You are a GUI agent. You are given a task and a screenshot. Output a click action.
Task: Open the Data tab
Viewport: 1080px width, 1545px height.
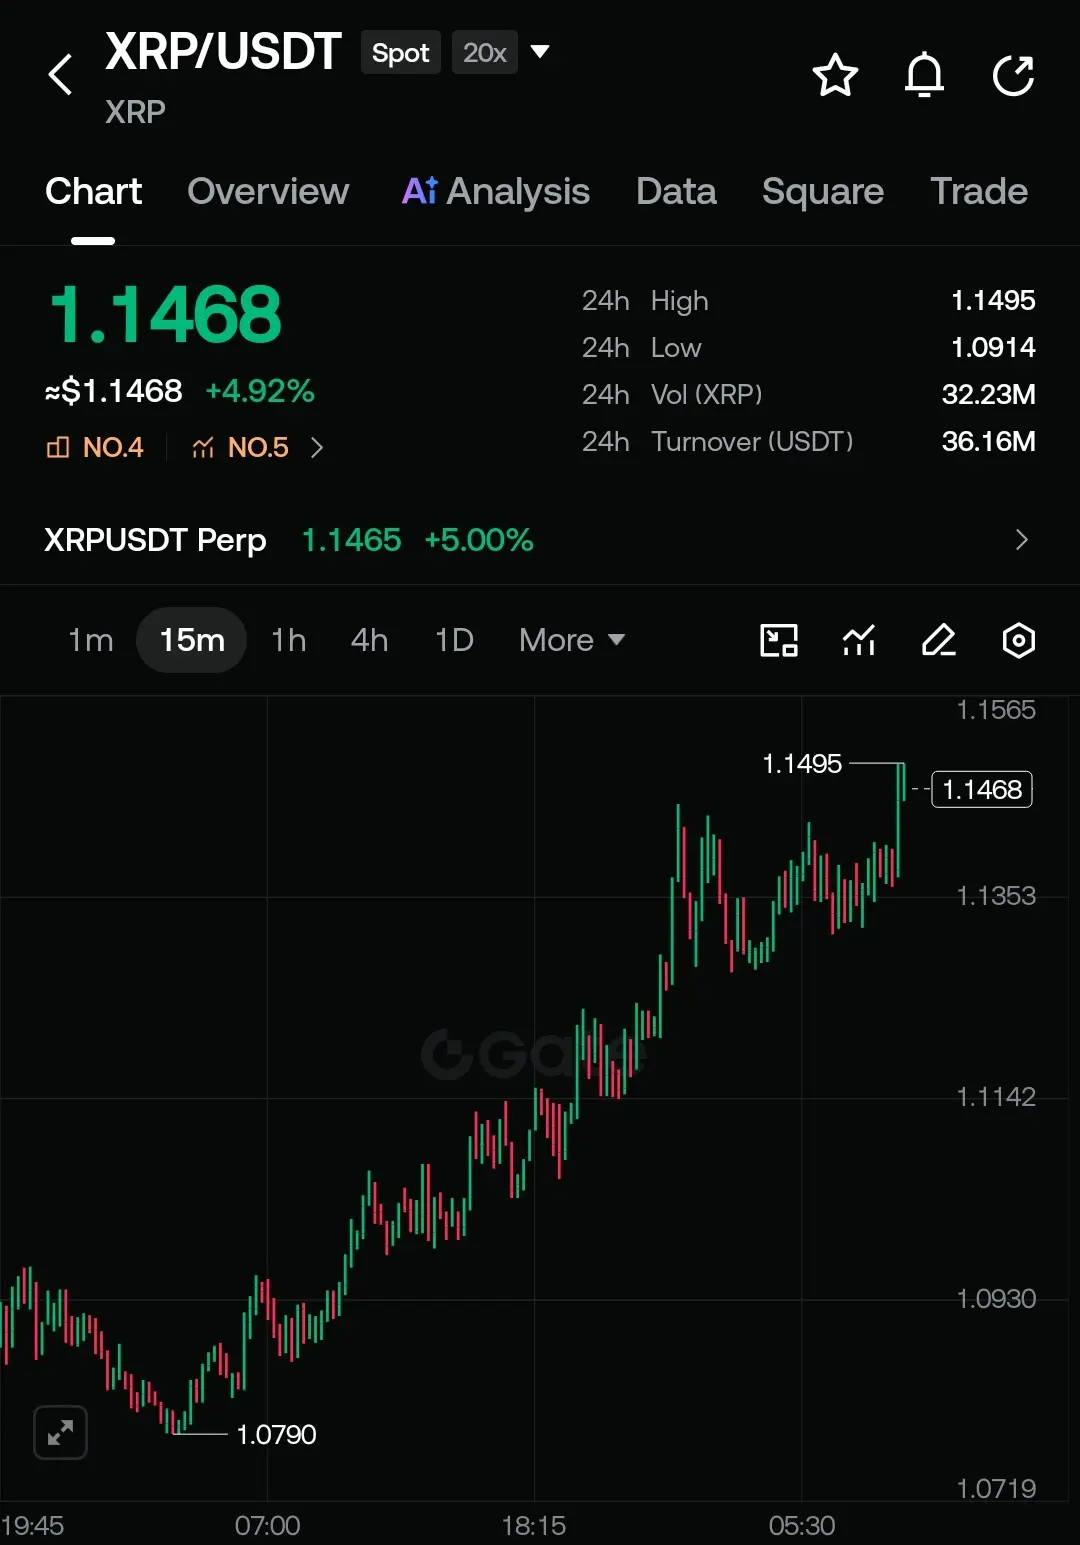point(676,191)
